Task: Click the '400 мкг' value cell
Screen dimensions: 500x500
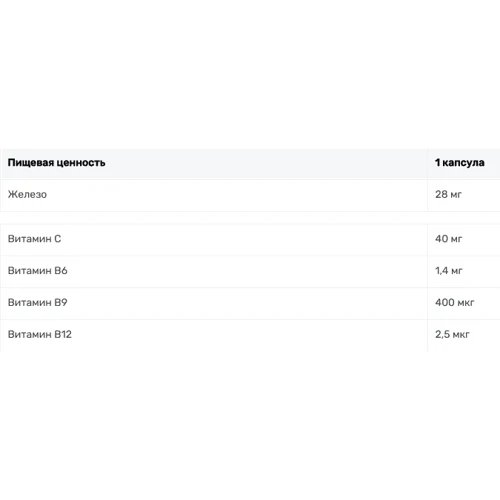Action: (464, 303)
